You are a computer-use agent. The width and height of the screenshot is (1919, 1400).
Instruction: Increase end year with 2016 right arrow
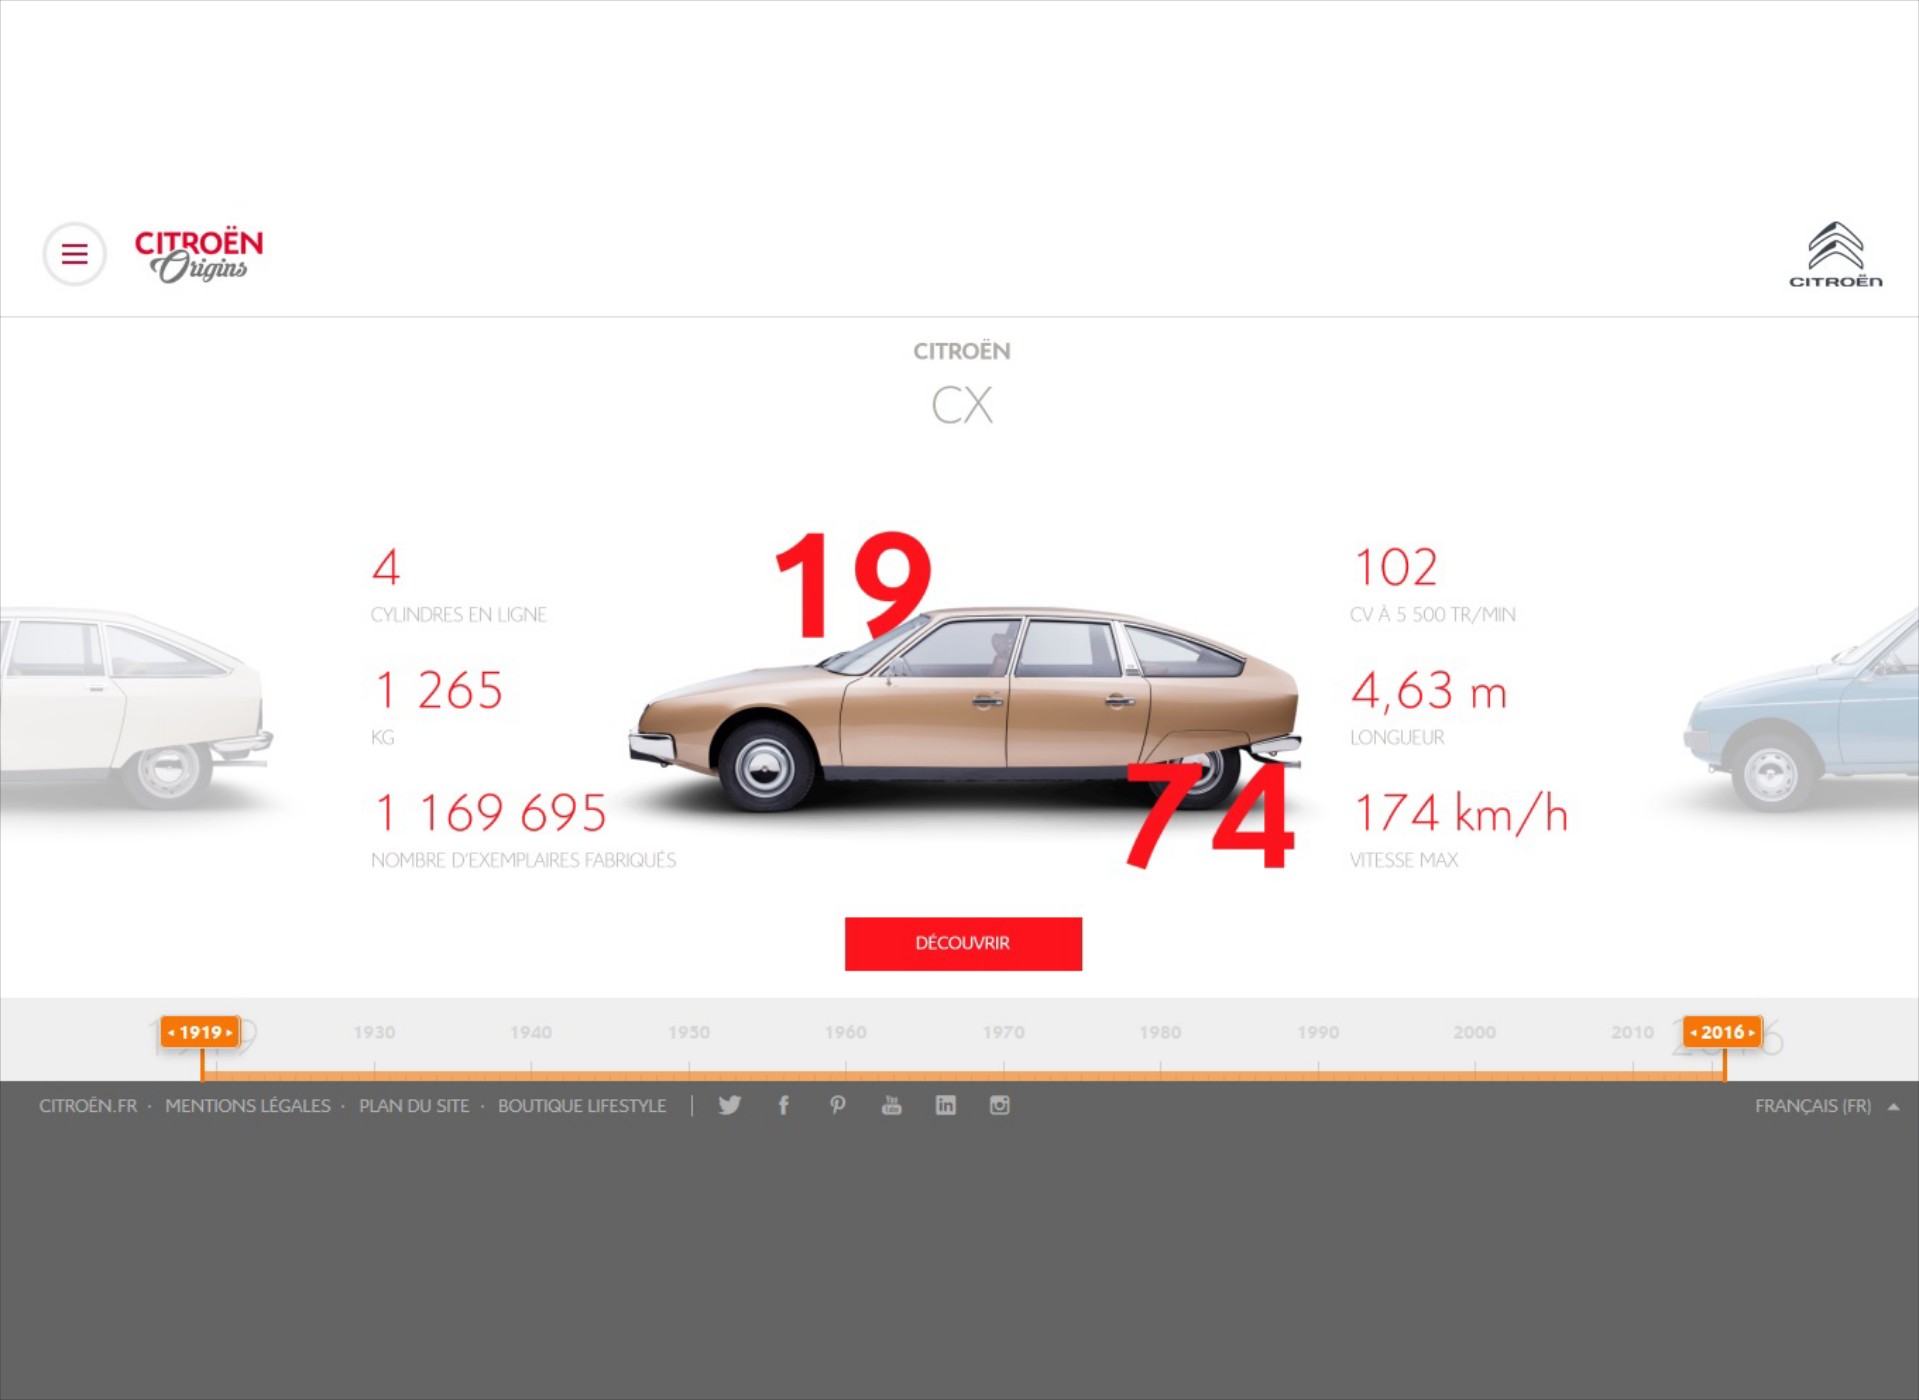(x=1753, y=1031)
